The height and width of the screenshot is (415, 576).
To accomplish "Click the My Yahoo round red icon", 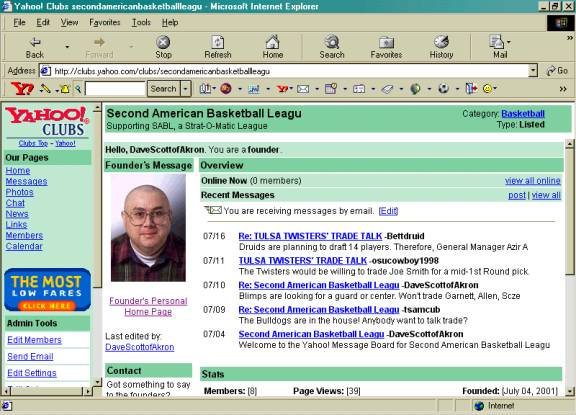I will point(226,89).
